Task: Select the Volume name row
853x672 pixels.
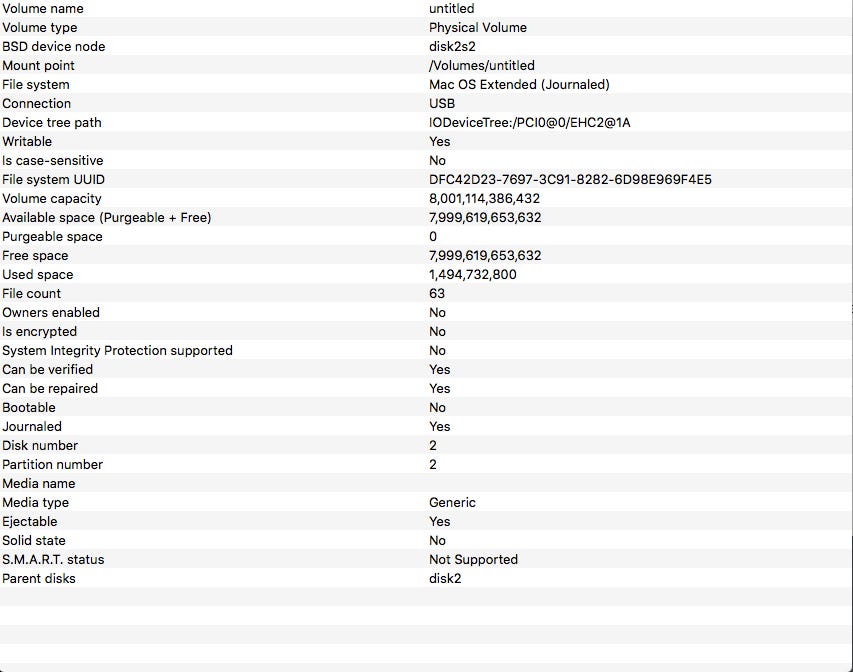Action: point(426,9)
